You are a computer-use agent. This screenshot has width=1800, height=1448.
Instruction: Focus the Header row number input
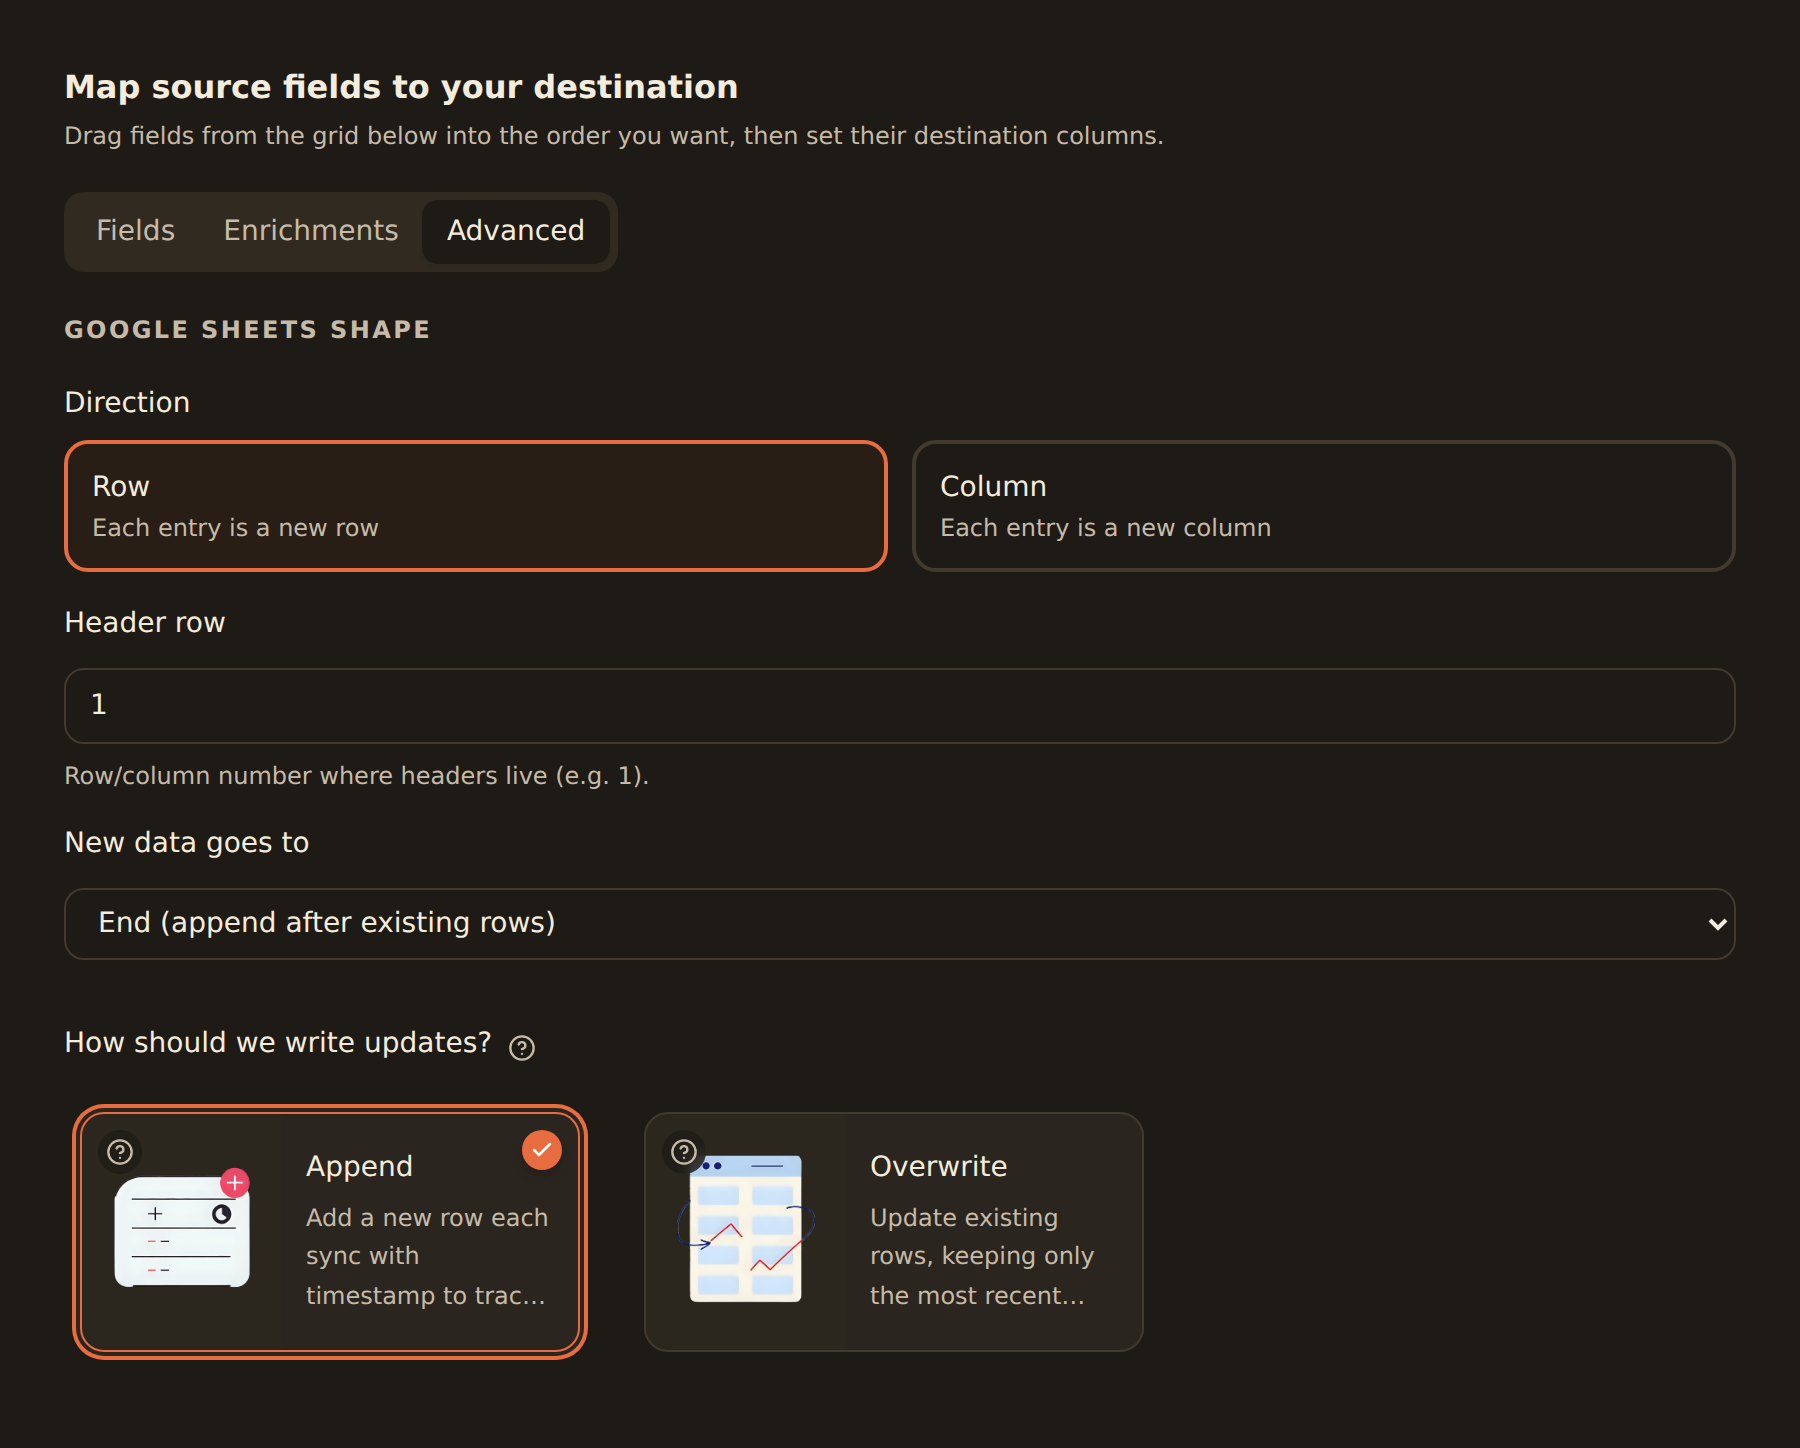(x=900, y=706)
